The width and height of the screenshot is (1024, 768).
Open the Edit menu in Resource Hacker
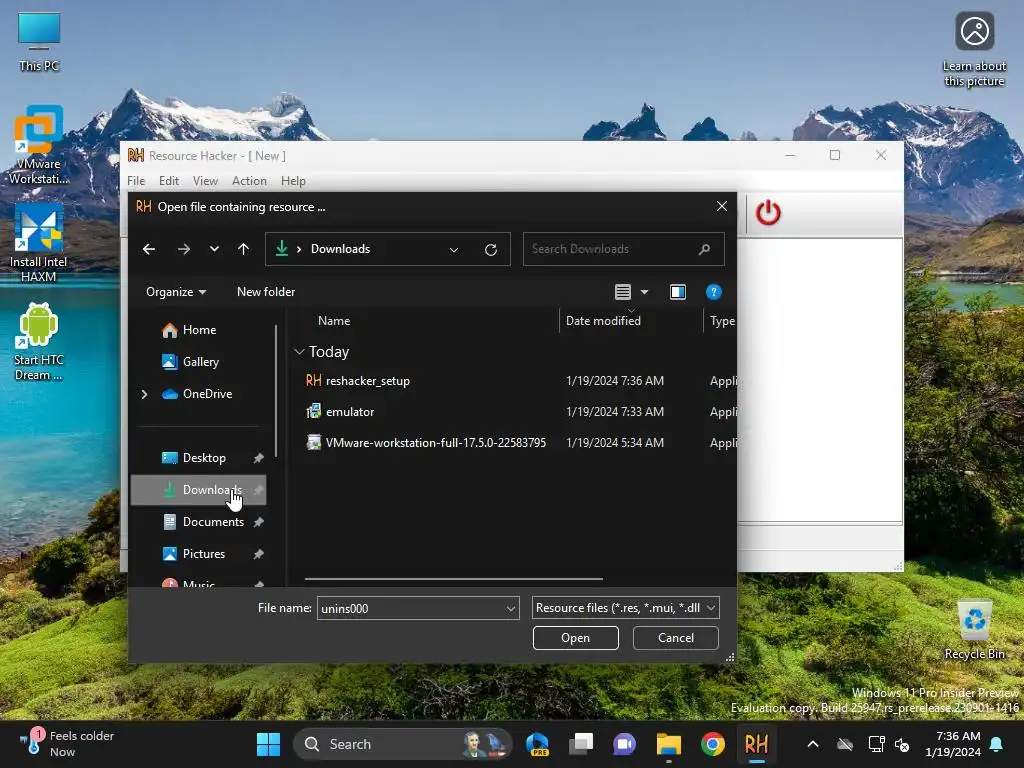[x=168, y=181]
